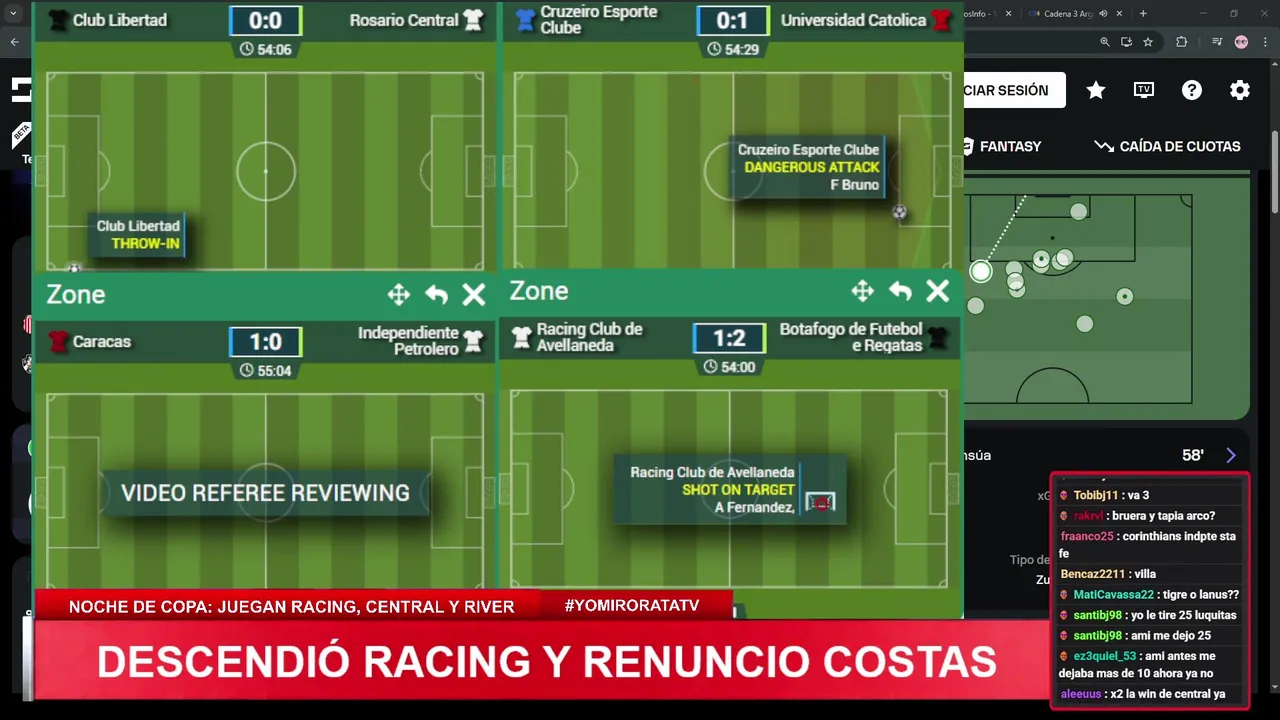Click the Rosario Central white shirt icon
This screenshot has width=1280, height=720.
tap(473, 20)
